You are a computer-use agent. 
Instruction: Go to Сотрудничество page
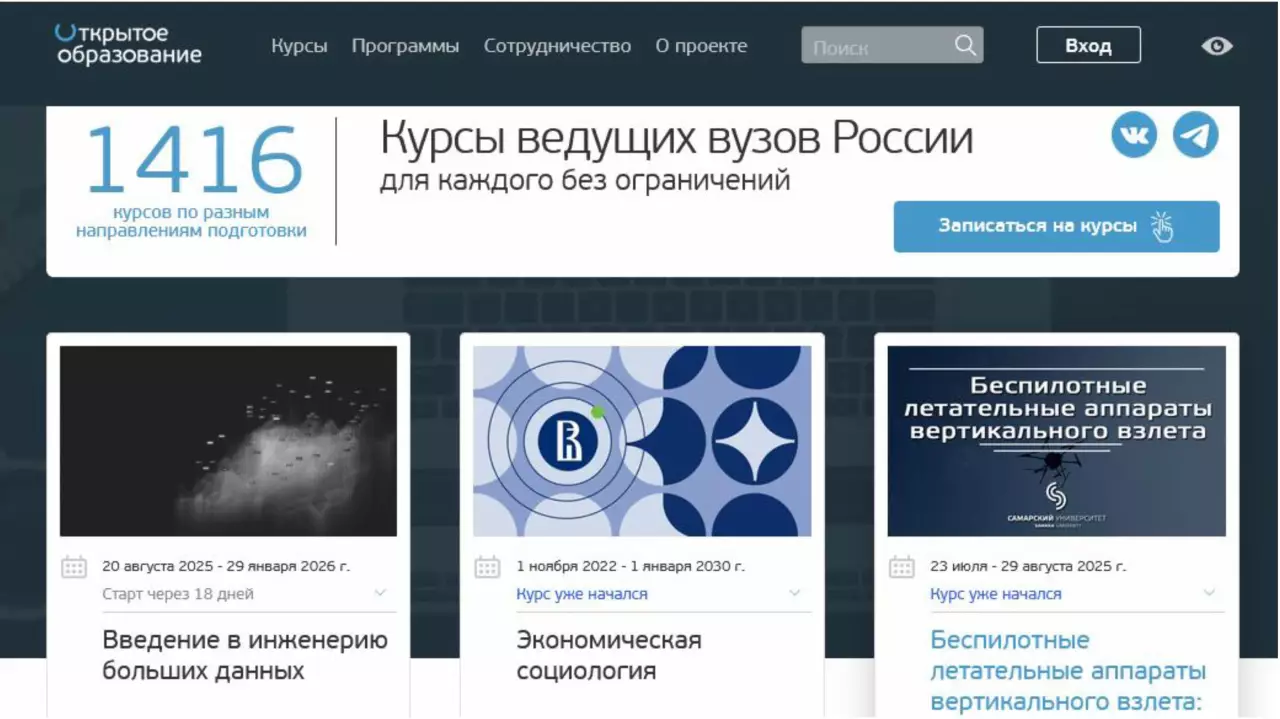(557, 46)
